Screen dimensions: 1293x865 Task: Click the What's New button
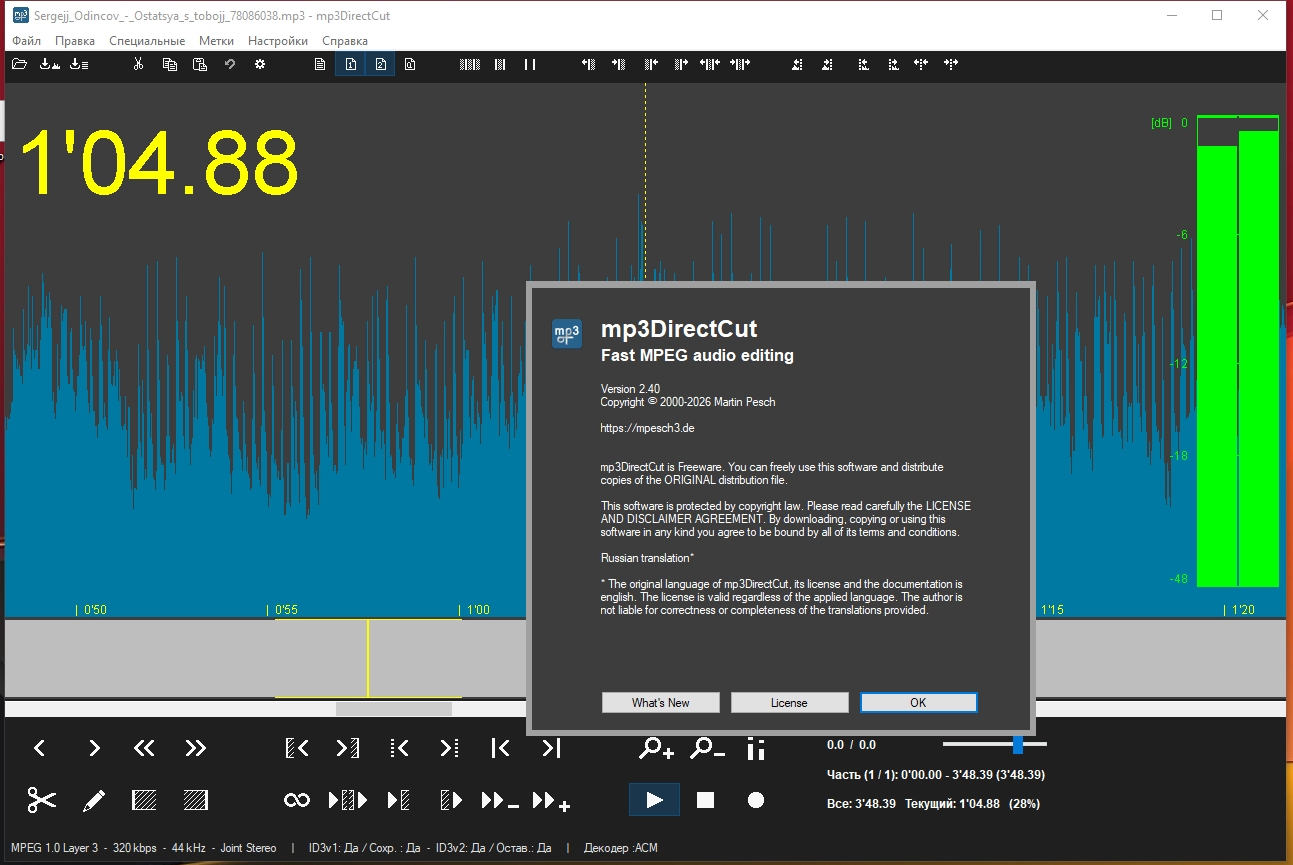pos(660,703)
